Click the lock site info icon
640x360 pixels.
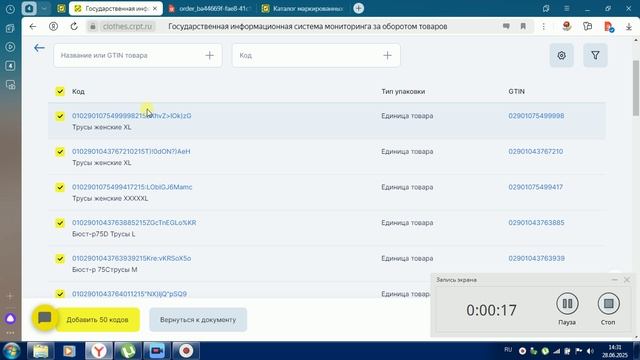click(93, 27)
